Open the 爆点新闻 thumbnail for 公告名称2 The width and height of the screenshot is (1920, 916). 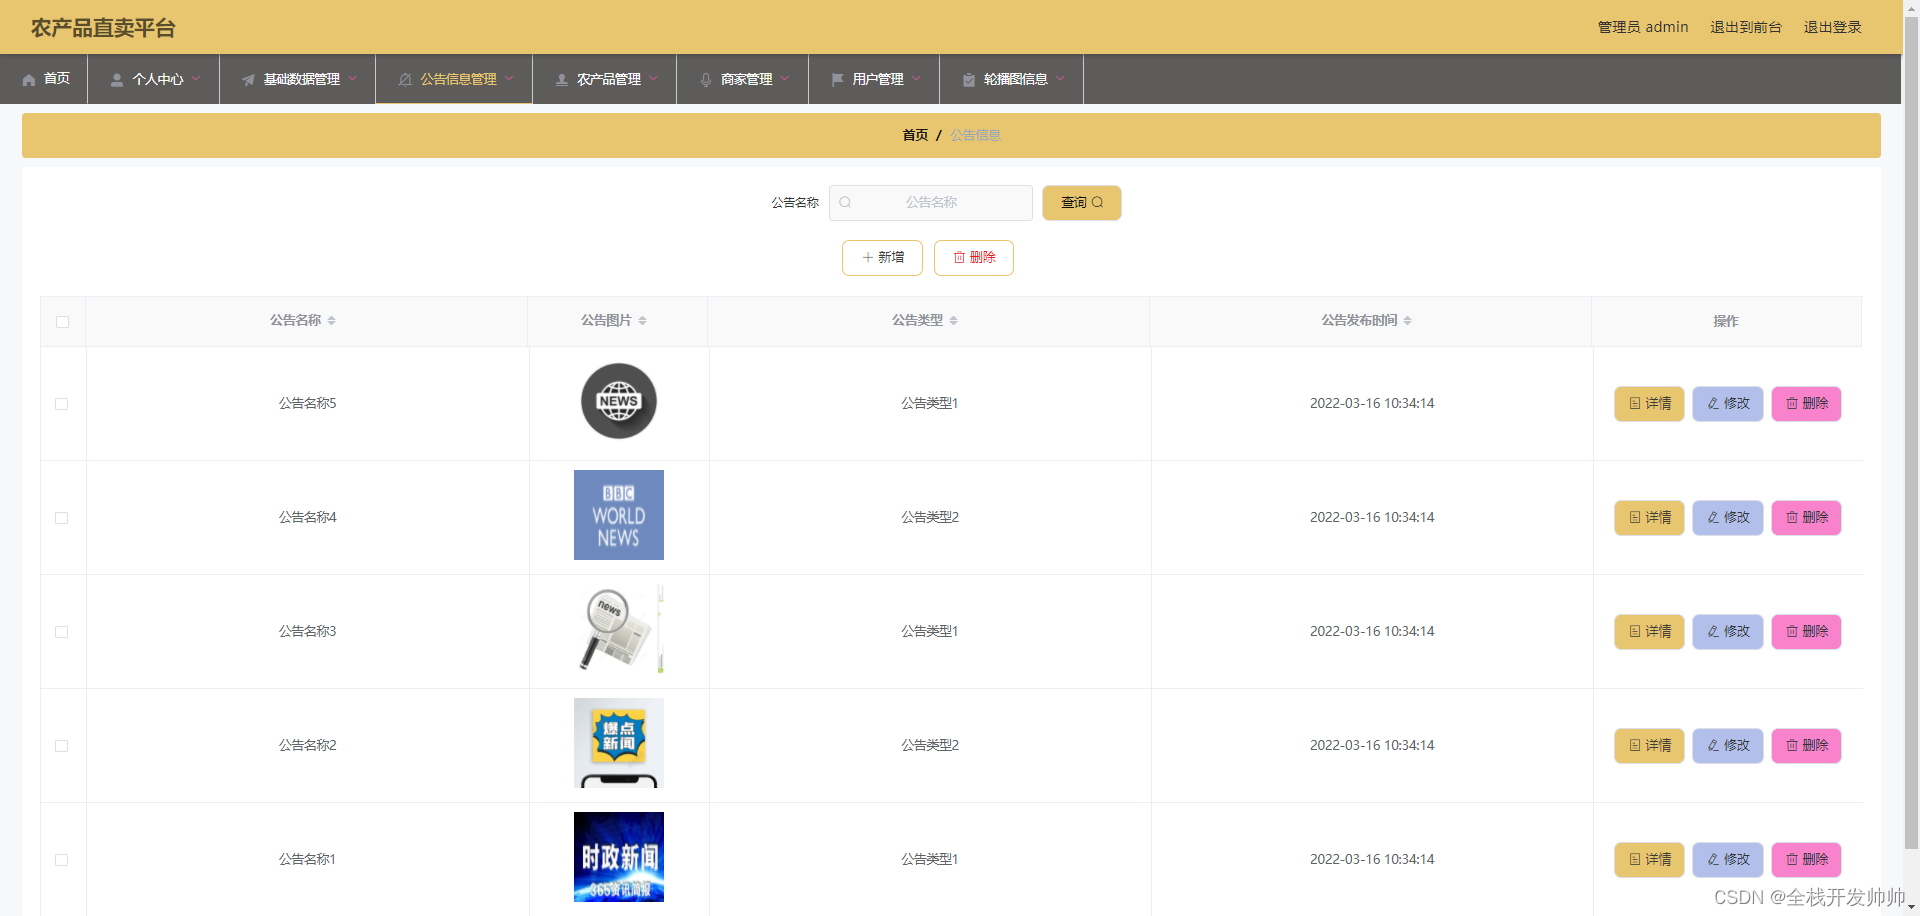619,743
